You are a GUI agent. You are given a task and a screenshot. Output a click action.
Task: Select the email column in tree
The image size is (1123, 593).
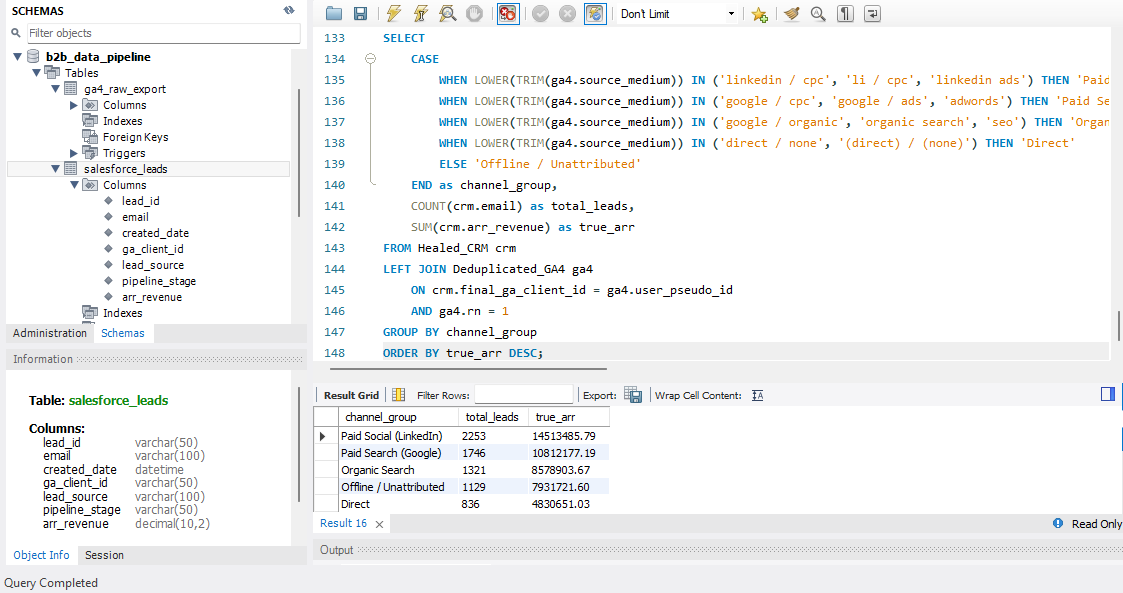(x=135, y=217)
